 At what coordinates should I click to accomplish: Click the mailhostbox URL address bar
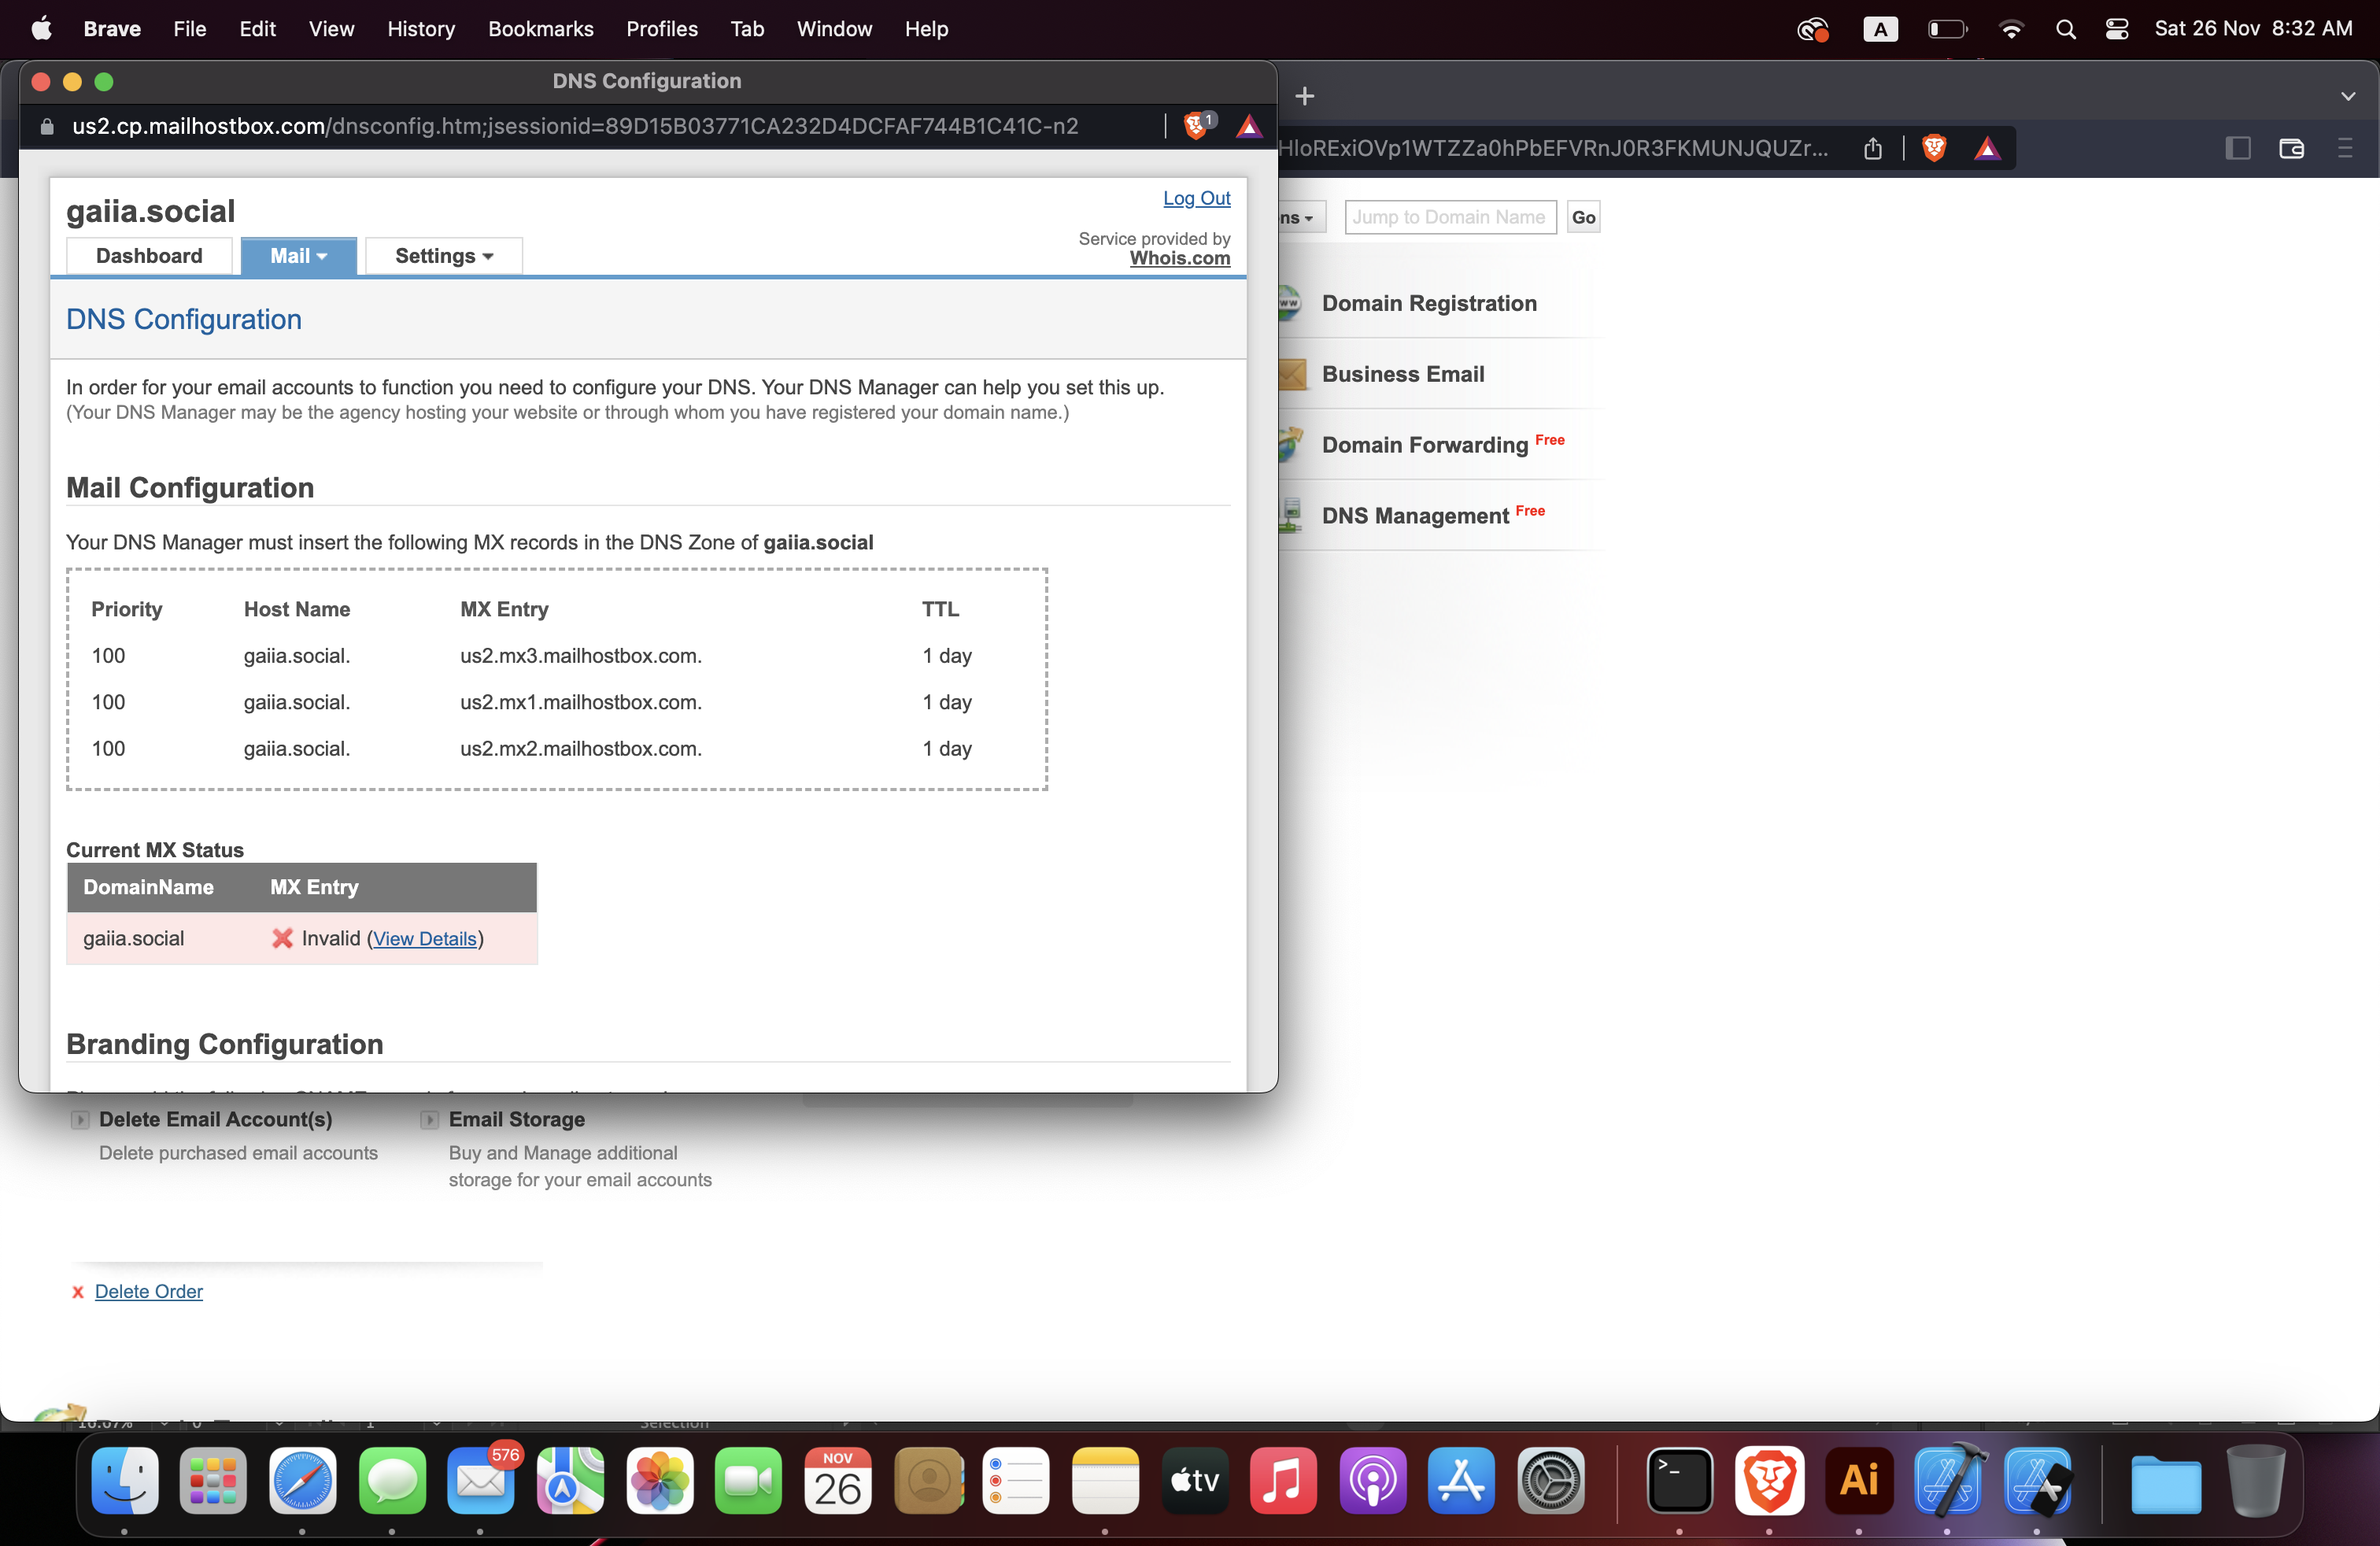point(575,127)
